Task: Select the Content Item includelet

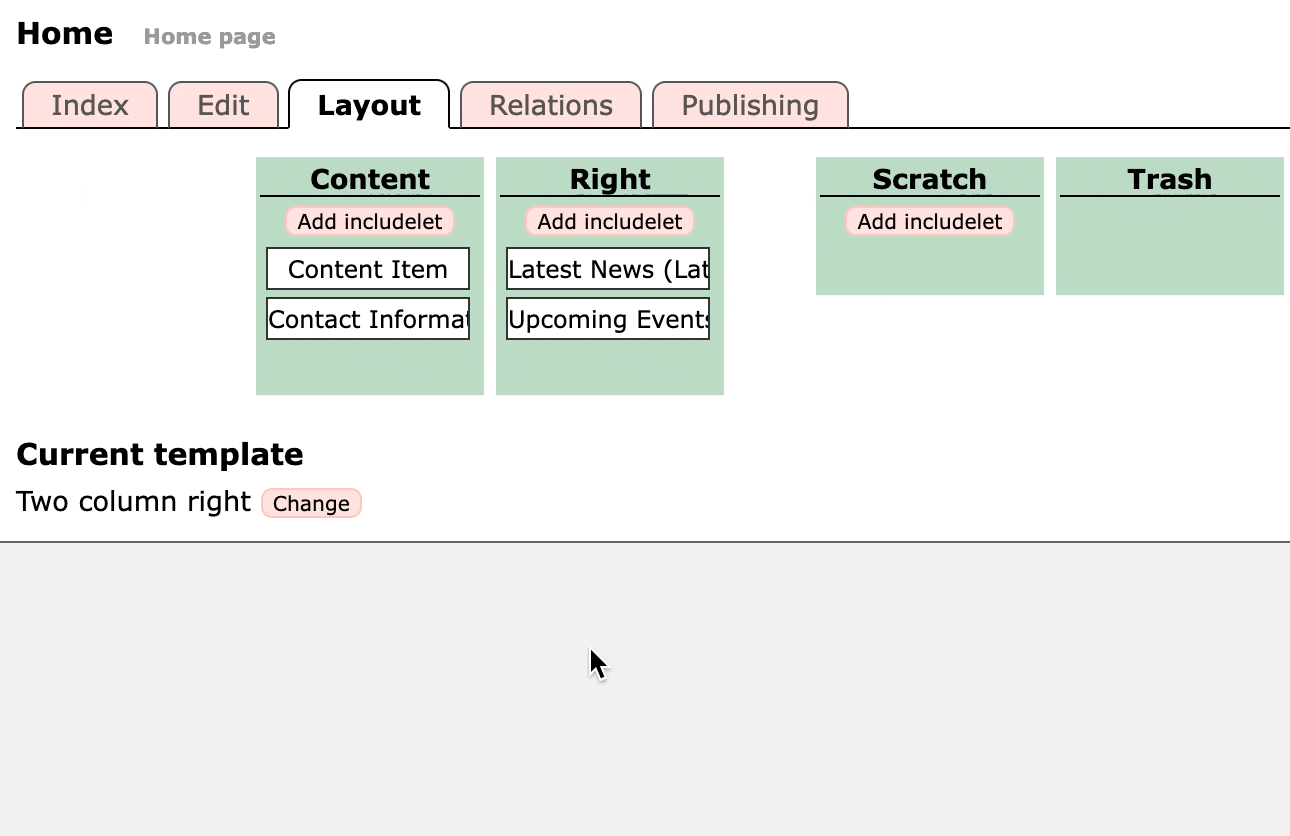Action: pyautogui.click(x=367, y=268)
